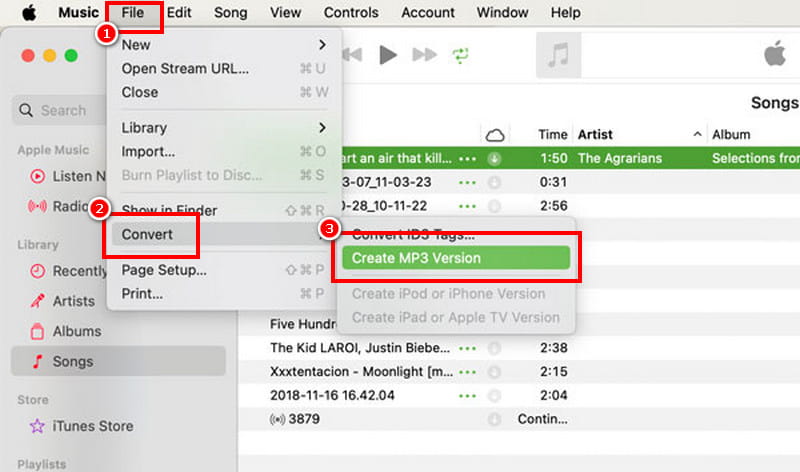Click the Apple logo in player display

pyautogui.click(x=774, y=54)
